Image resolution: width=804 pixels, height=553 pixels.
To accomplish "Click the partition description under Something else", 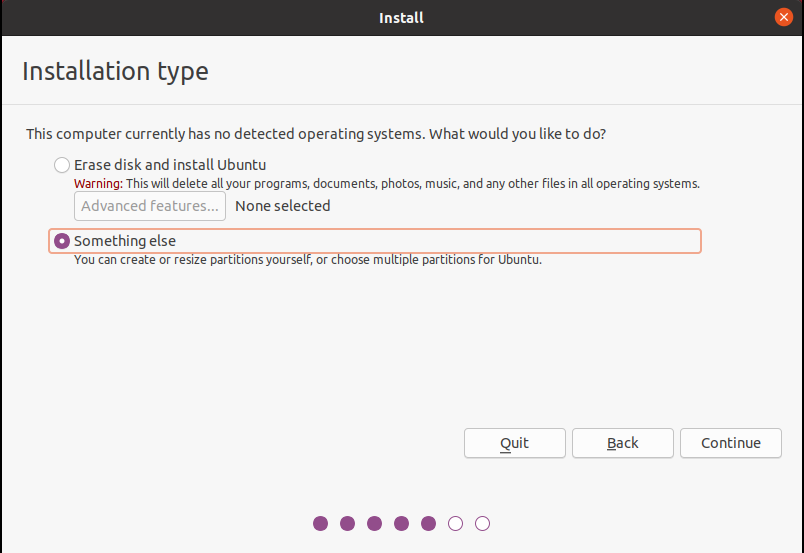I will 308,260.
